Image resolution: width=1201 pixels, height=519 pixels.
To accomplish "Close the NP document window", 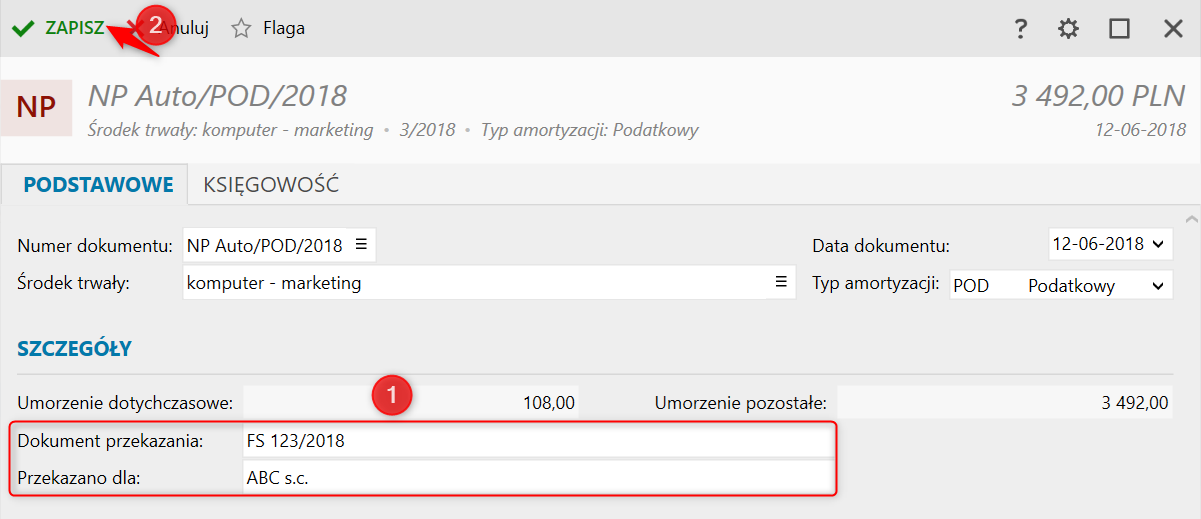I will coord(1173,29).
